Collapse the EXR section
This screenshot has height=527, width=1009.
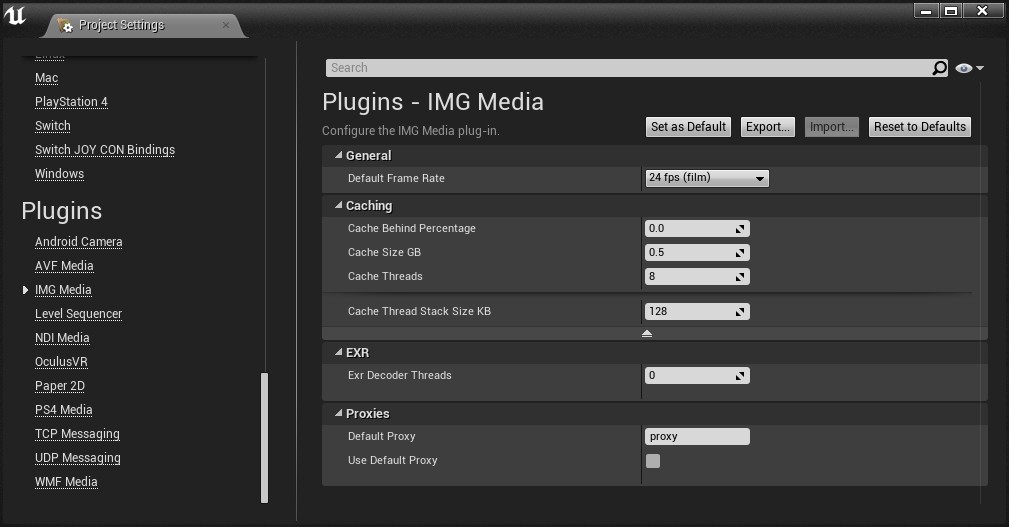[x=338, y=353]
